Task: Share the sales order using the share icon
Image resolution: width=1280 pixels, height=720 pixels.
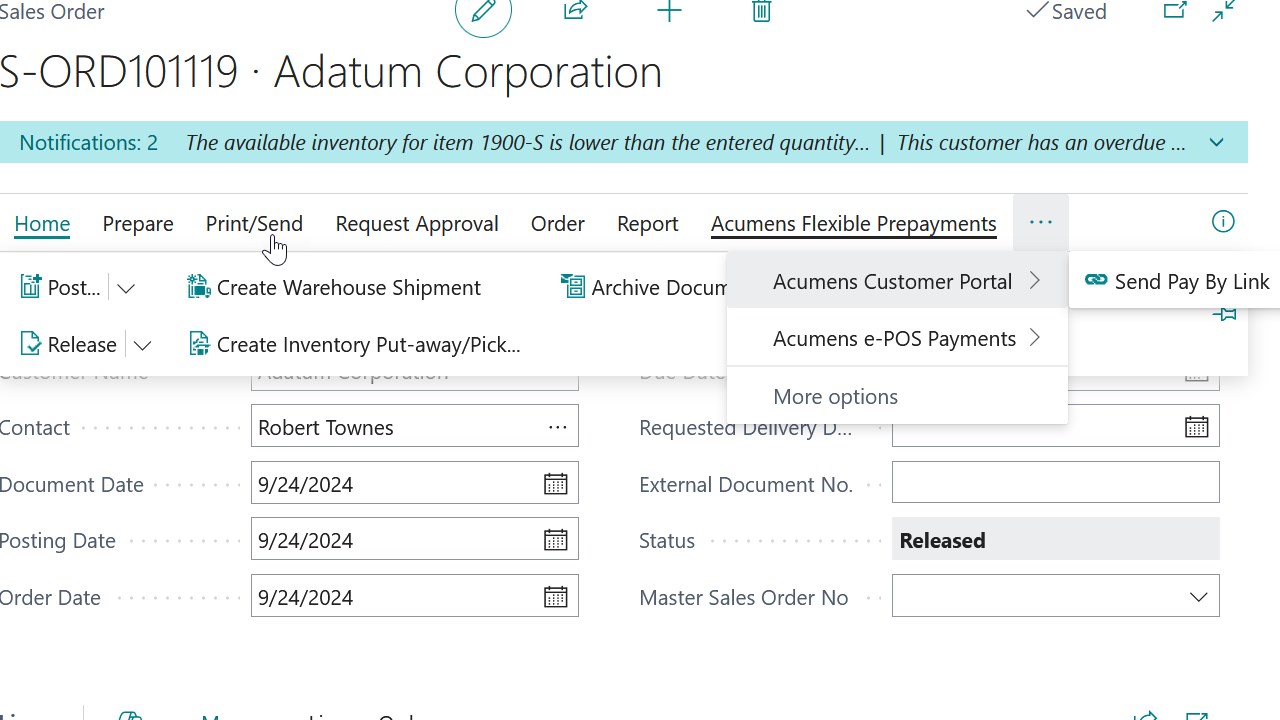Action: 574,11
